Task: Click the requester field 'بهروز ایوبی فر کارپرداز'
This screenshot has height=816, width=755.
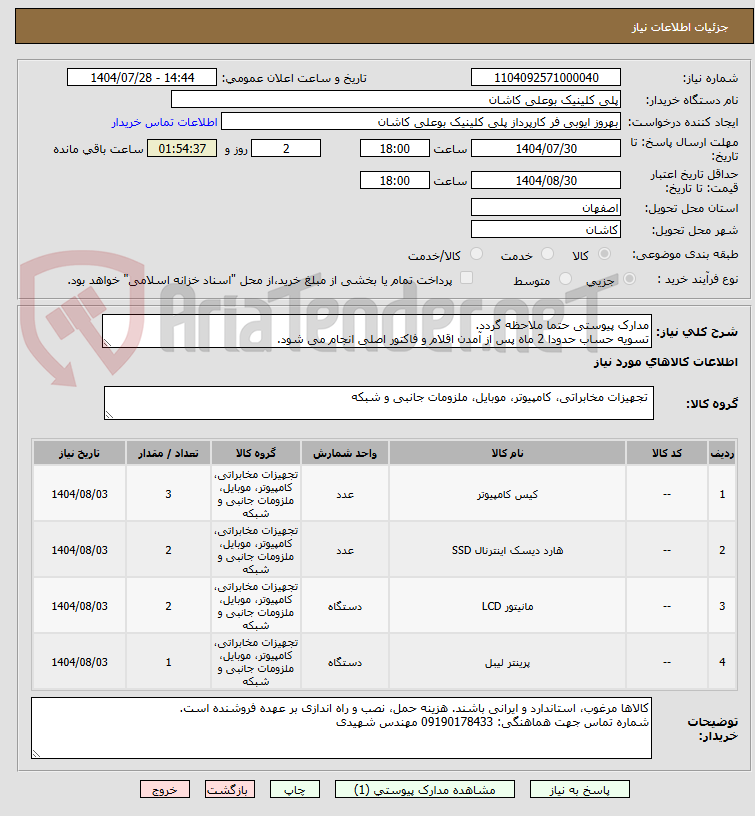Action: pyautogui.click(x=421, y=122)
